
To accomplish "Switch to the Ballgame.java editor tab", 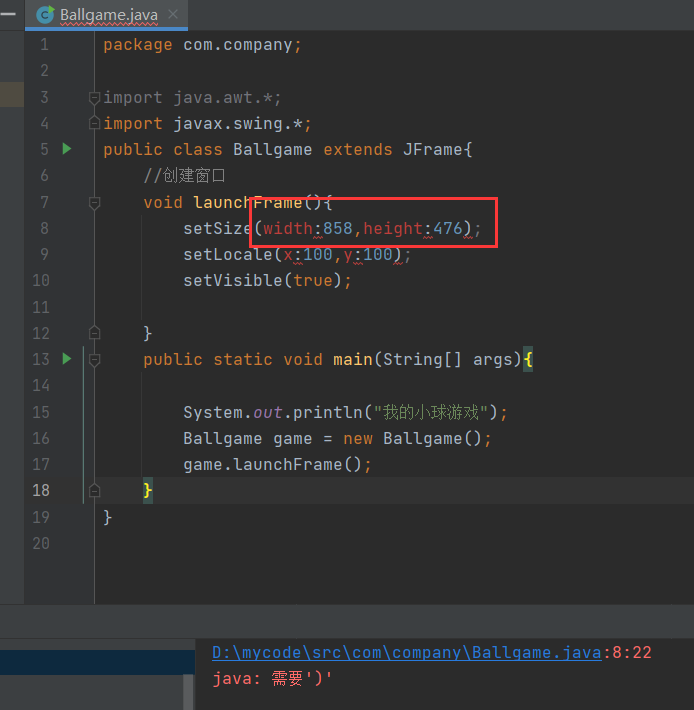I will [x=106, y=15].
